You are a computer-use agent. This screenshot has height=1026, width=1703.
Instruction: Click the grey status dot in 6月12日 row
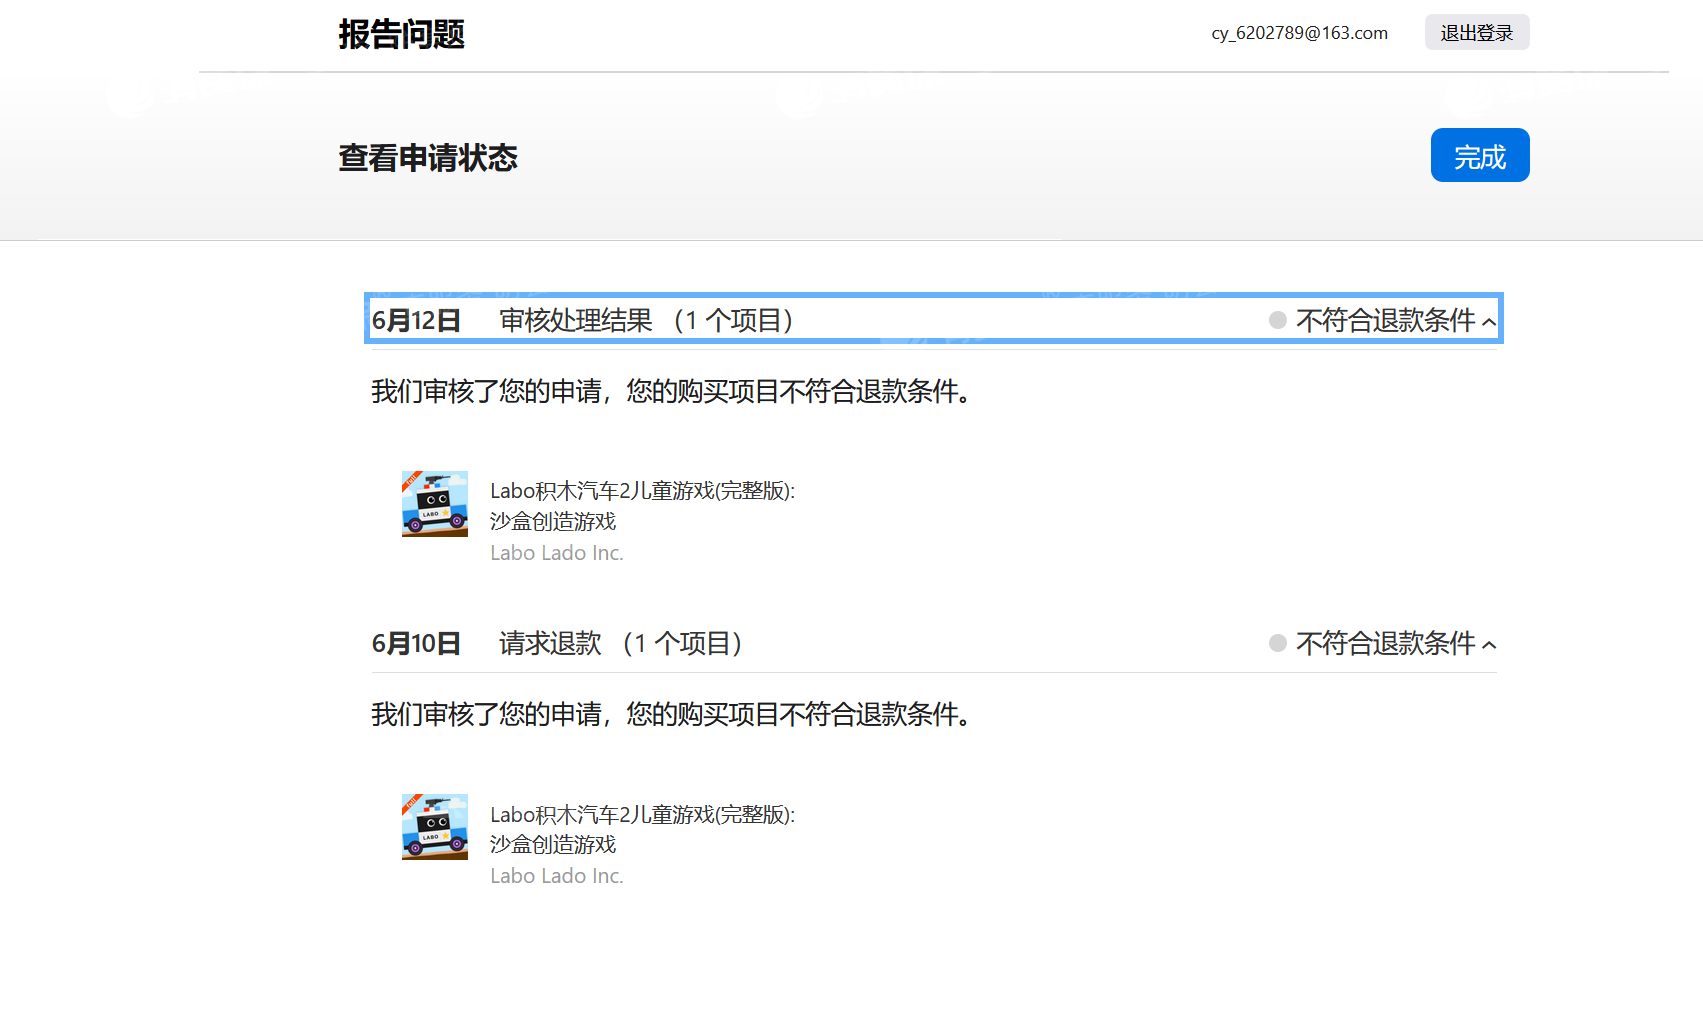(x=1277, y=320)
